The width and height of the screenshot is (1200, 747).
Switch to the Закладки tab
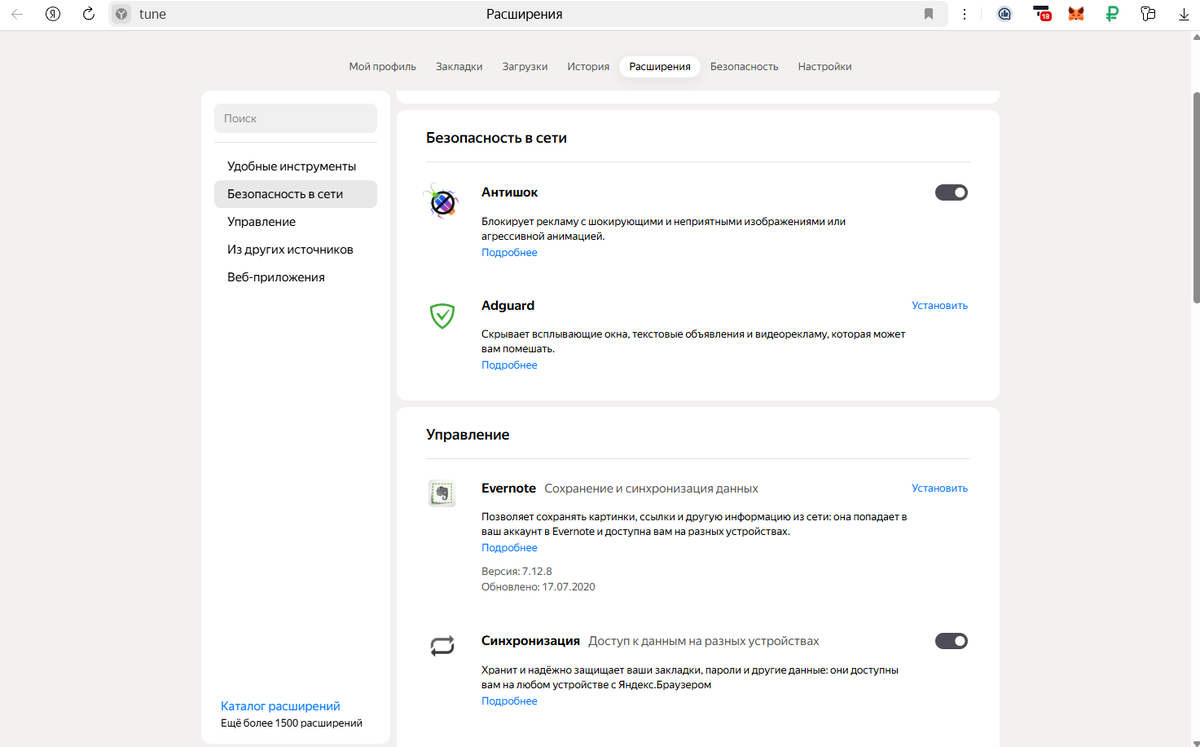[459, 66]
